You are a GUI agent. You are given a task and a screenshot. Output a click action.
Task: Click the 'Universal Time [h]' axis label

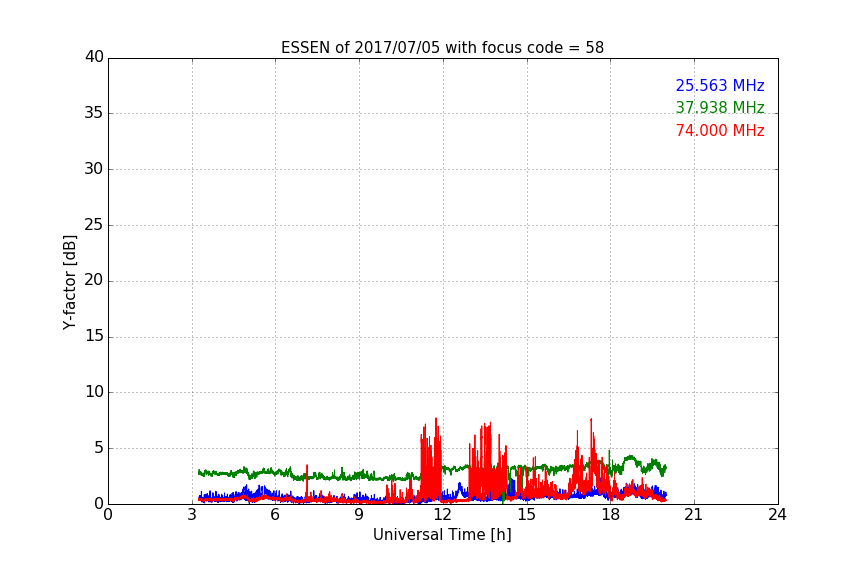click(442, 535)
